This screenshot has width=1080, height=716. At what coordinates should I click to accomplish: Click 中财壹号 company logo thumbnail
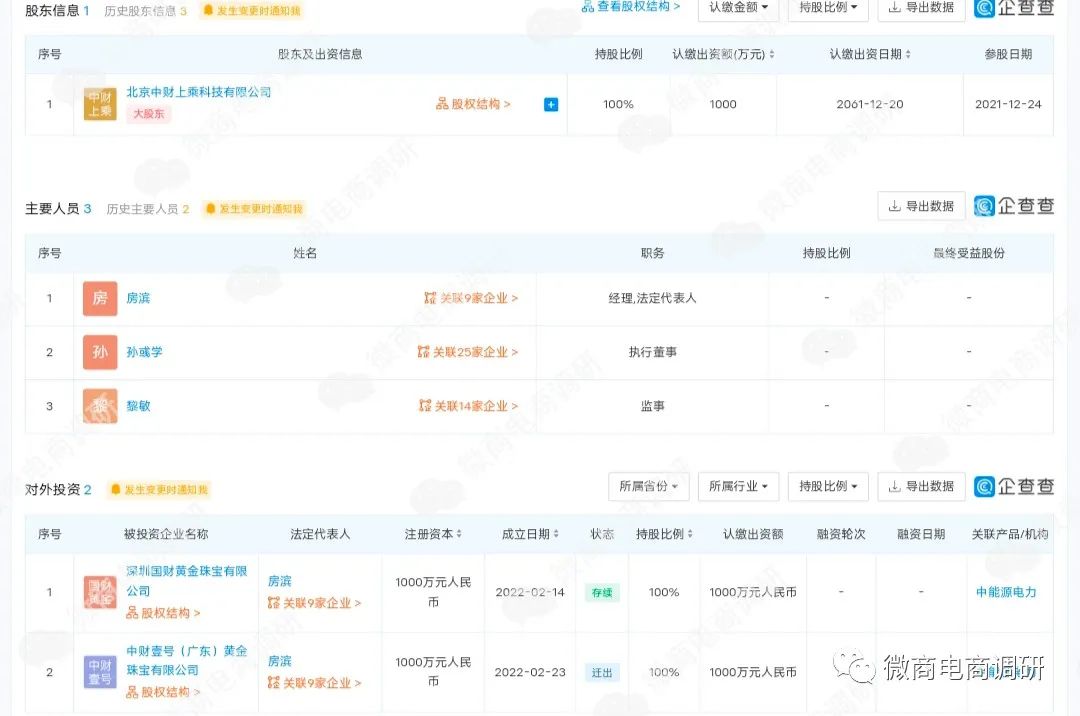[x=100, y=672]
